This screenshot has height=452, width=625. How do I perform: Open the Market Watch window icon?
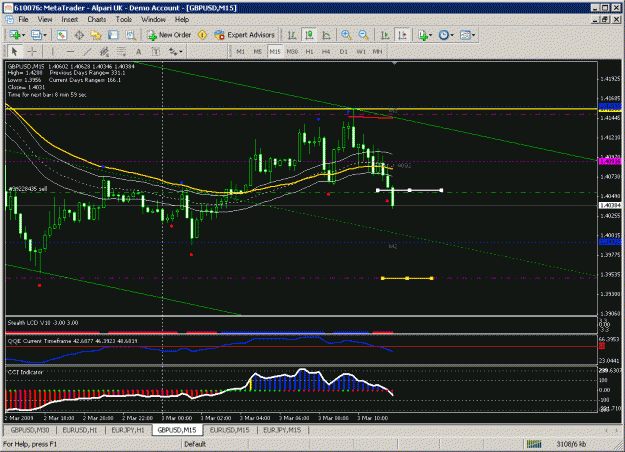(61, 35)
